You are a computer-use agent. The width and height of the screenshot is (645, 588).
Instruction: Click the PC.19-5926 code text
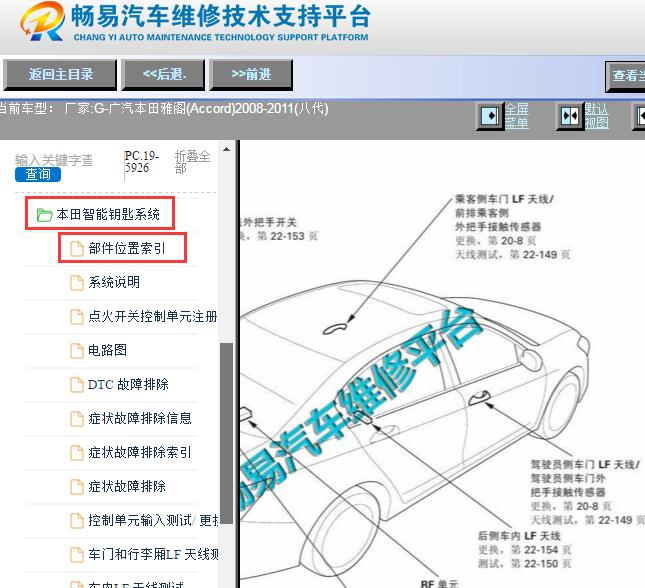(x=142, y=162)
